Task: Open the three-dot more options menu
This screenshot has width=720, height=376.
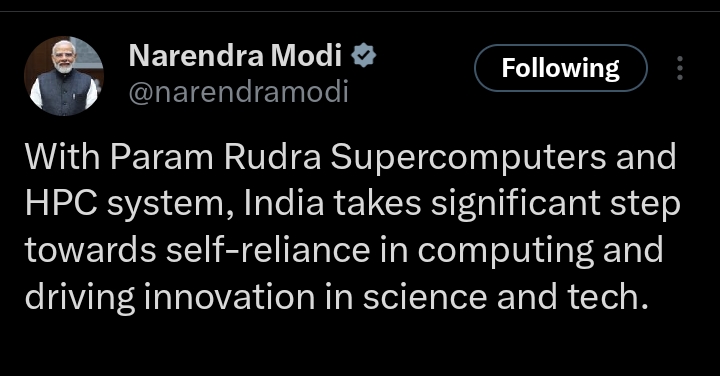Action: pyautogui.click(x=680, y=68)
